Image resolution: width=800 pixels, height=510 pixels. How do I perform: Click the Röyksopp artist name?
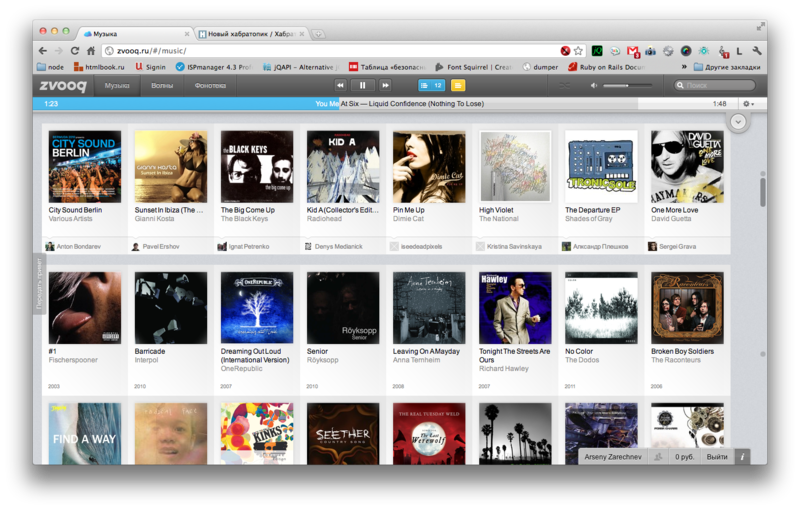[322, 360]
